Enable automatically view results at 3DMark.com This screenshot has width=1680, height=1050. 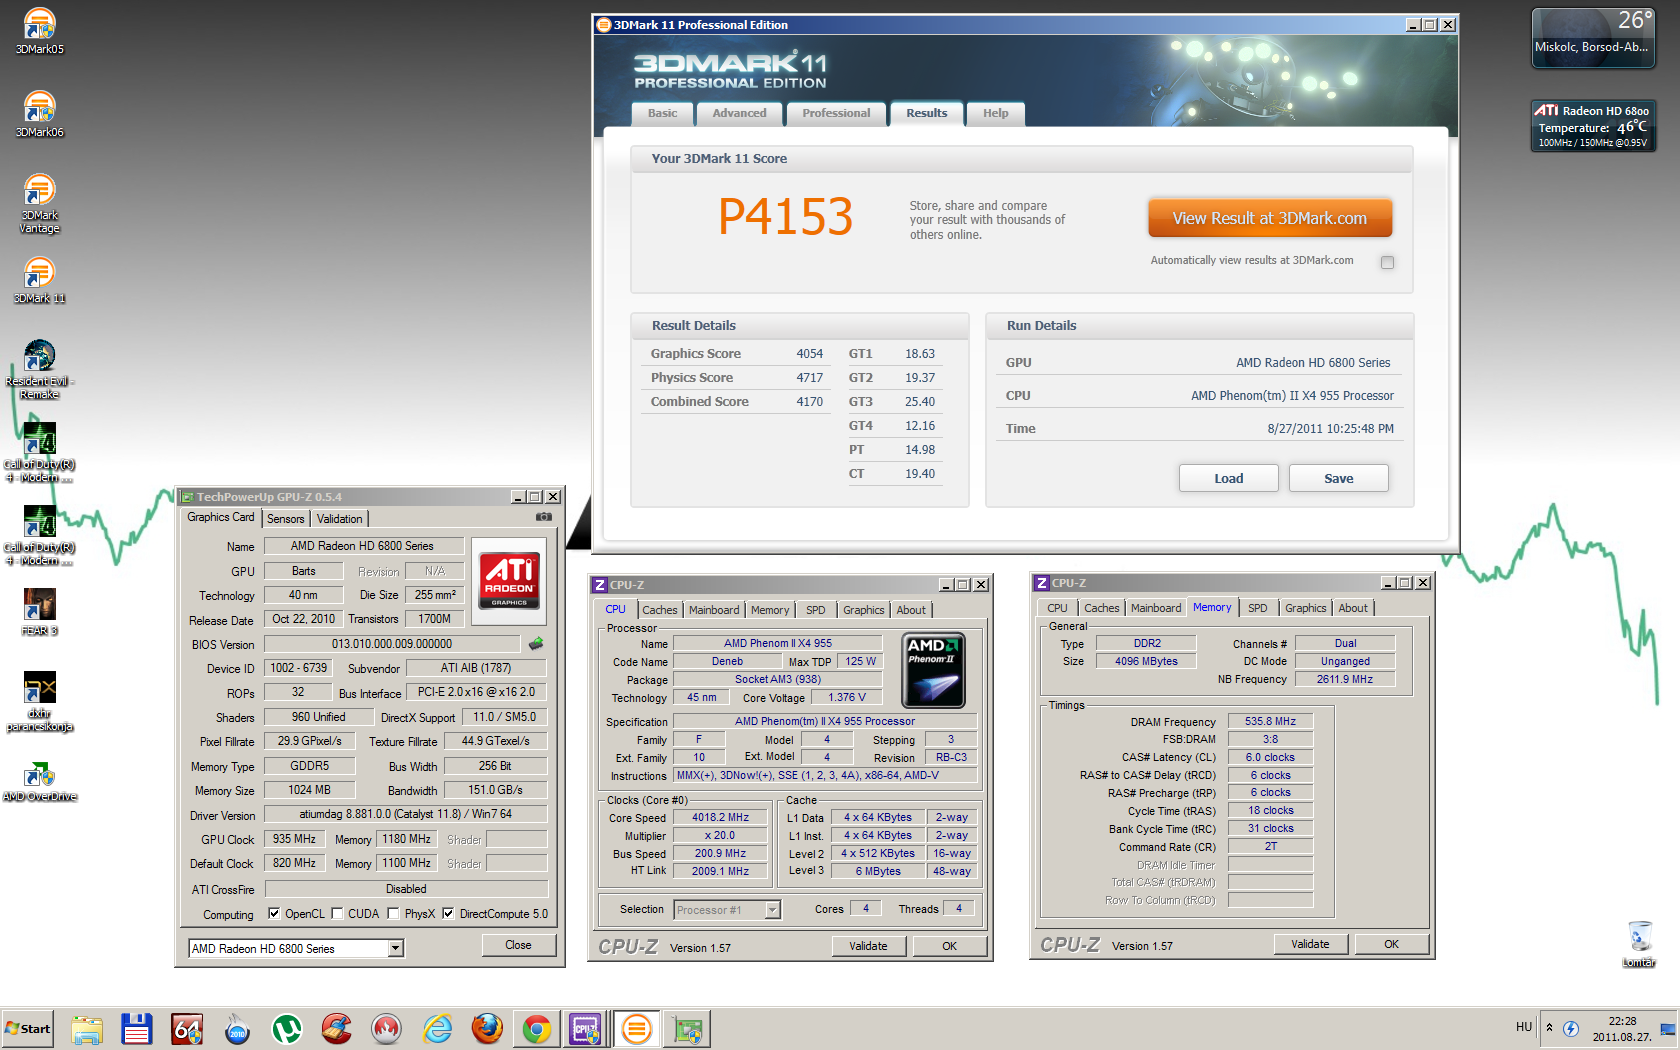1387,262
